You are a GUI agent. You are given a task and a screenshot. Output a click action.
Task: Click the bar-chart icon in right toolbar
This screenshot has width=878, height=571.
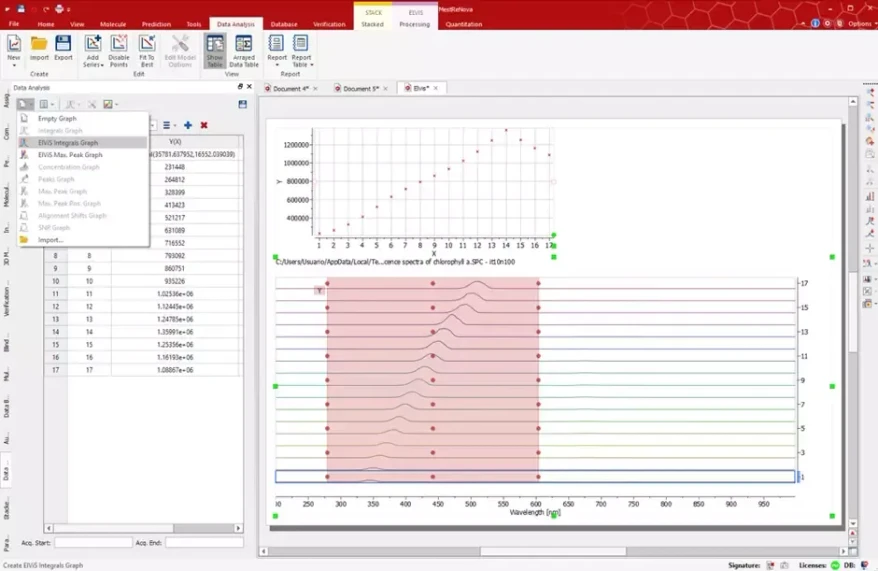pos(870,196)
